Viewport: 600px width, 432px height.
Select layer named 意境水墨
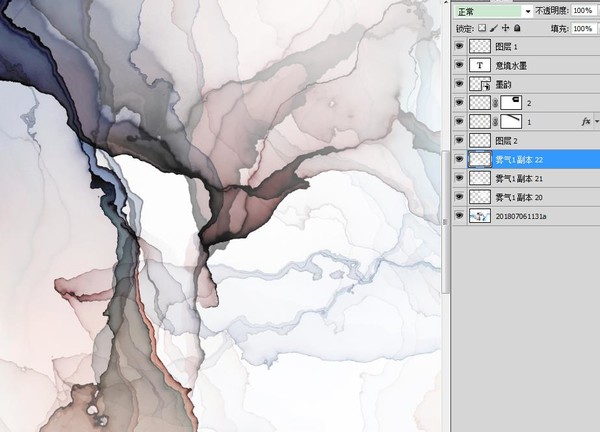tap(511, 65)
